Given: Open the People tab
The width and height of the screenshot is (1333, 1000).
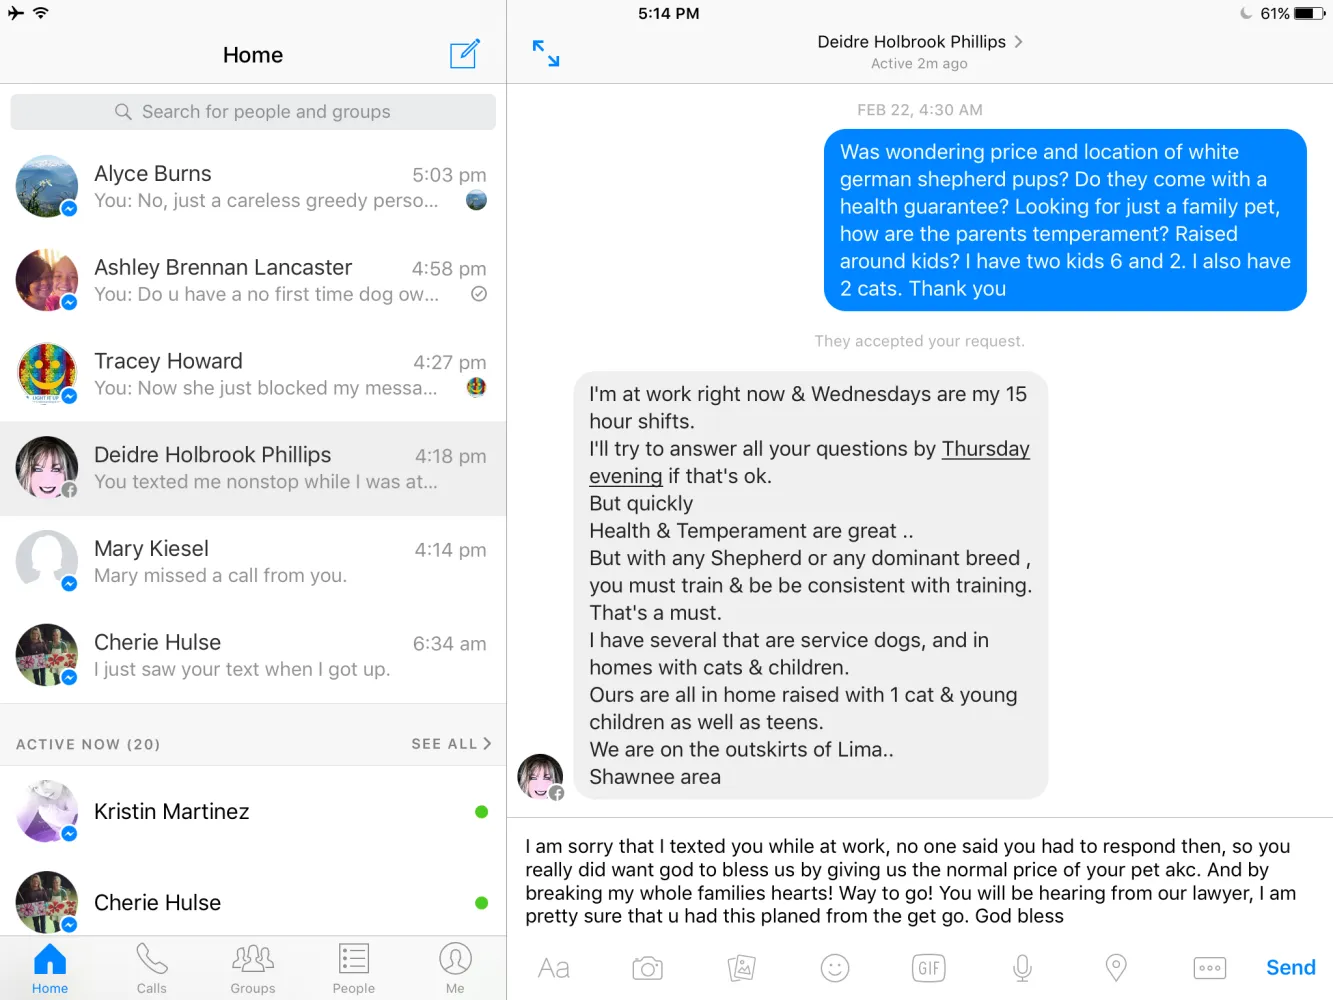Looking at the screenshot, I should tap(354, 969).
